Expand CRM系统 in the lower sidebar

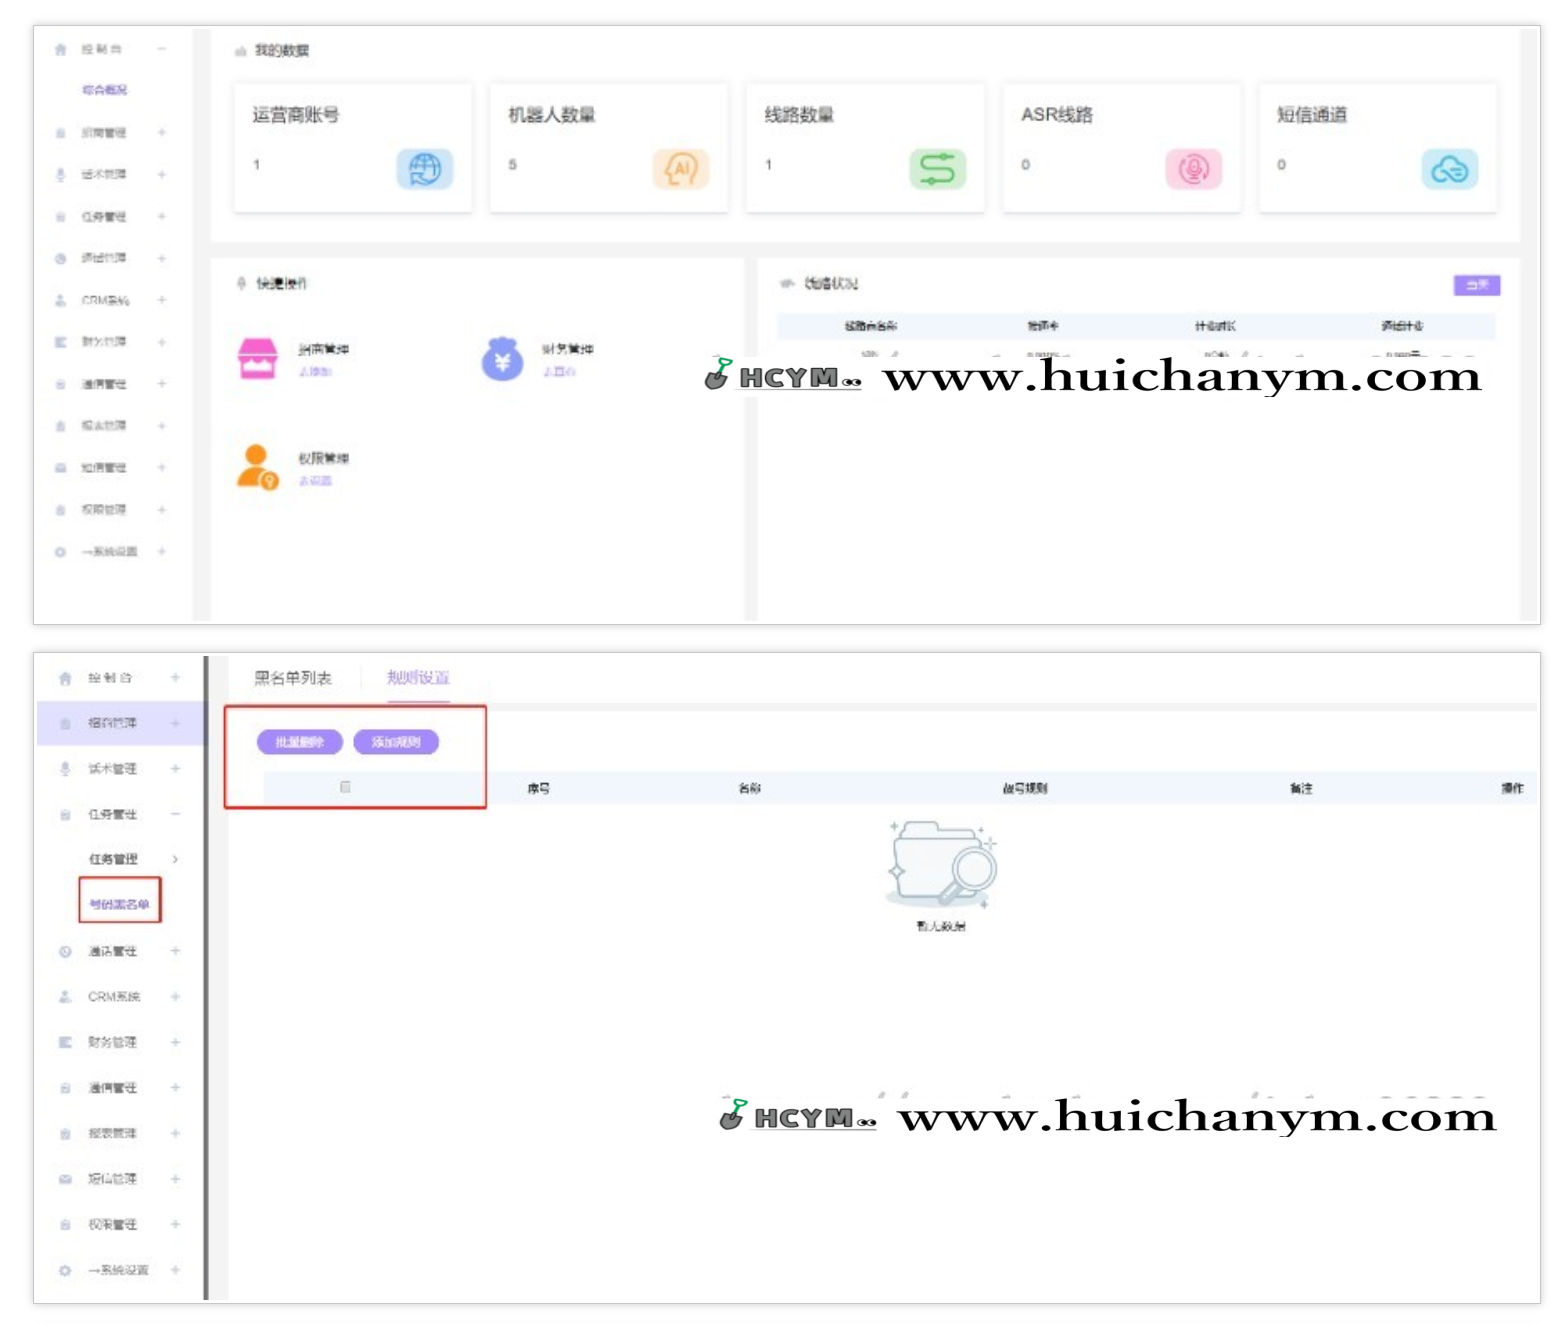click(x=175, y=996)
